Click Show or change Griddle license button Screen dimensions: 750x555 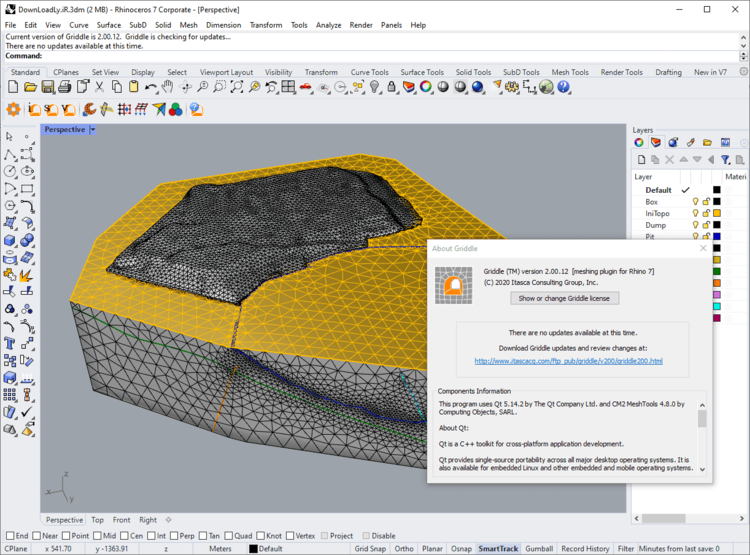click(567, 298)
